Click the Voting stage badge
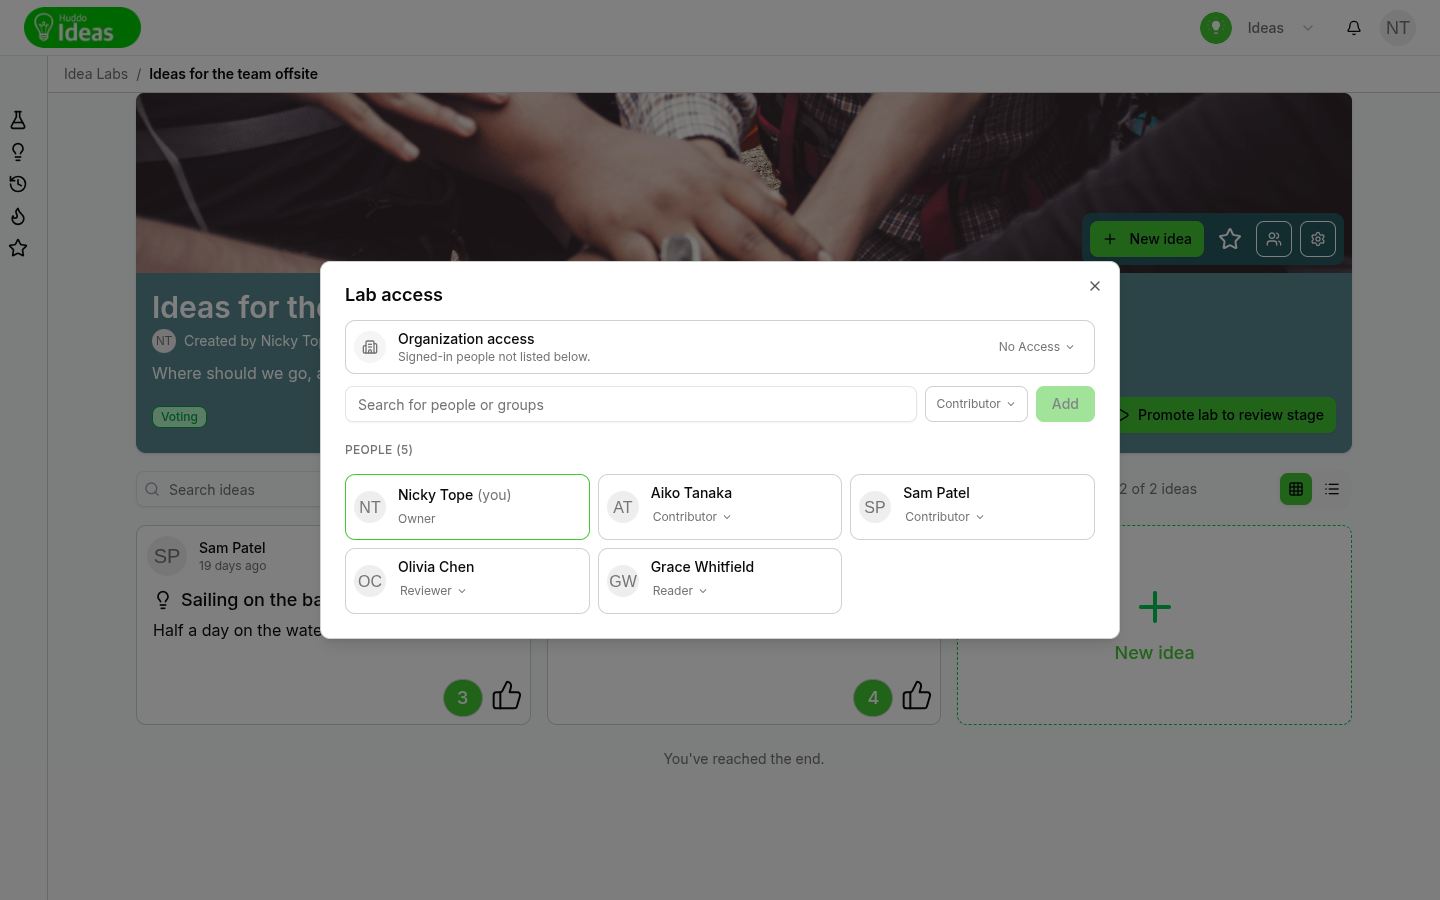Viewport: 1440px width, 900px height. tap(179, 417)
